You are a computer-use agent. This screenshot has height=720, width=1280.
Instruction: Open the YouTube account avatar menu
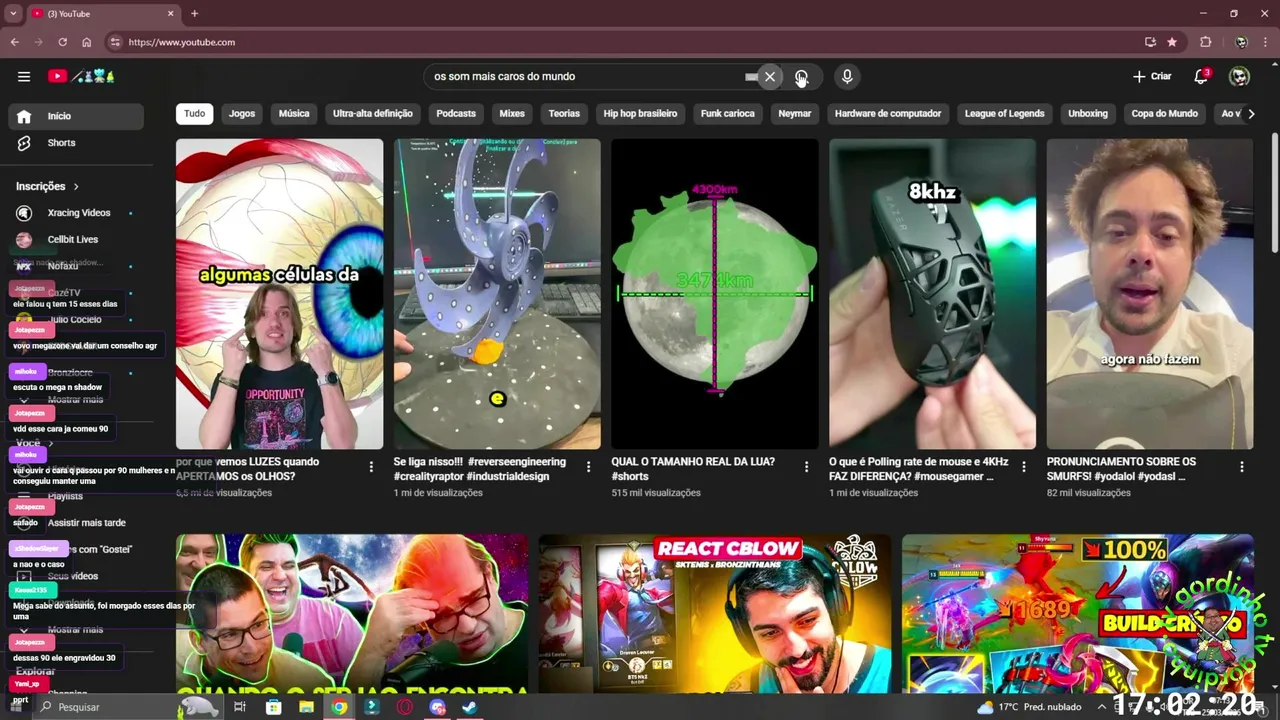pos(1239,76)
